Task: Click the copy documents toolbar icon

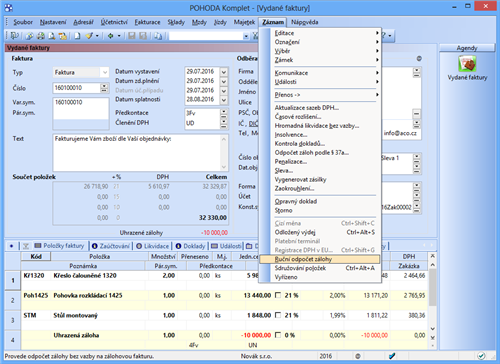Action: point(158,36)
